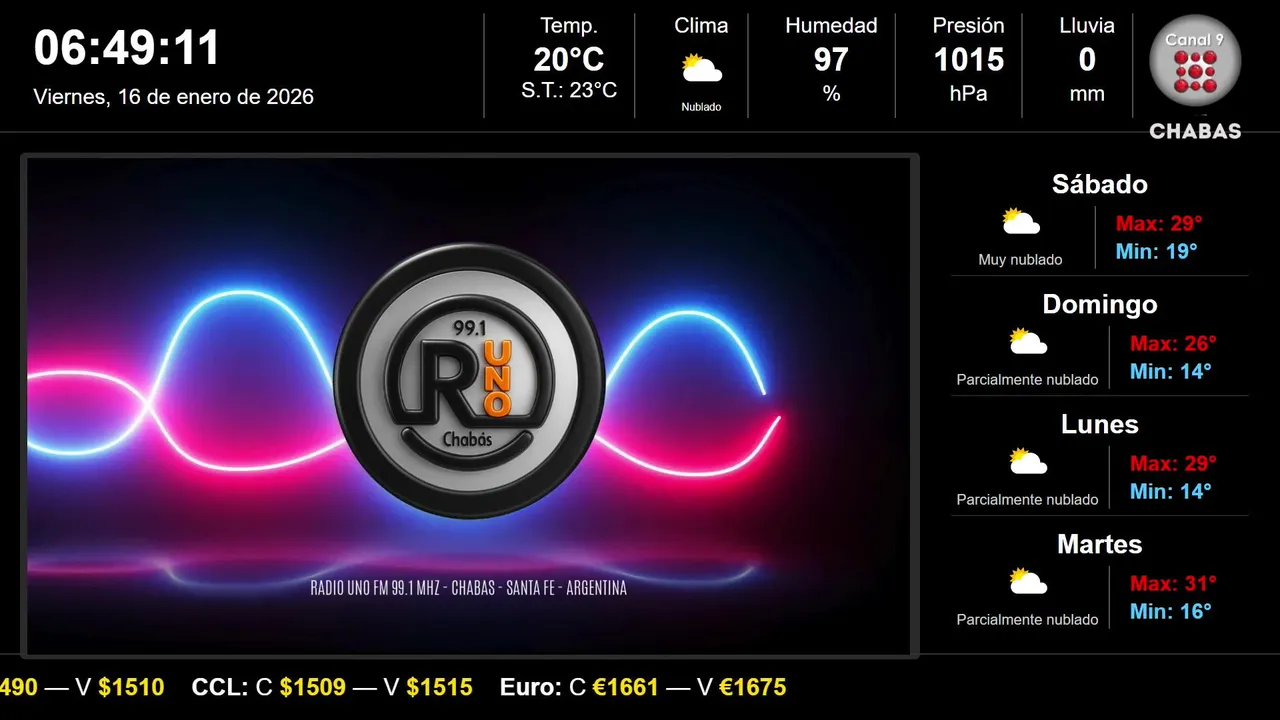Click Martes's Min: 16° value

[x=1170, y=611]
